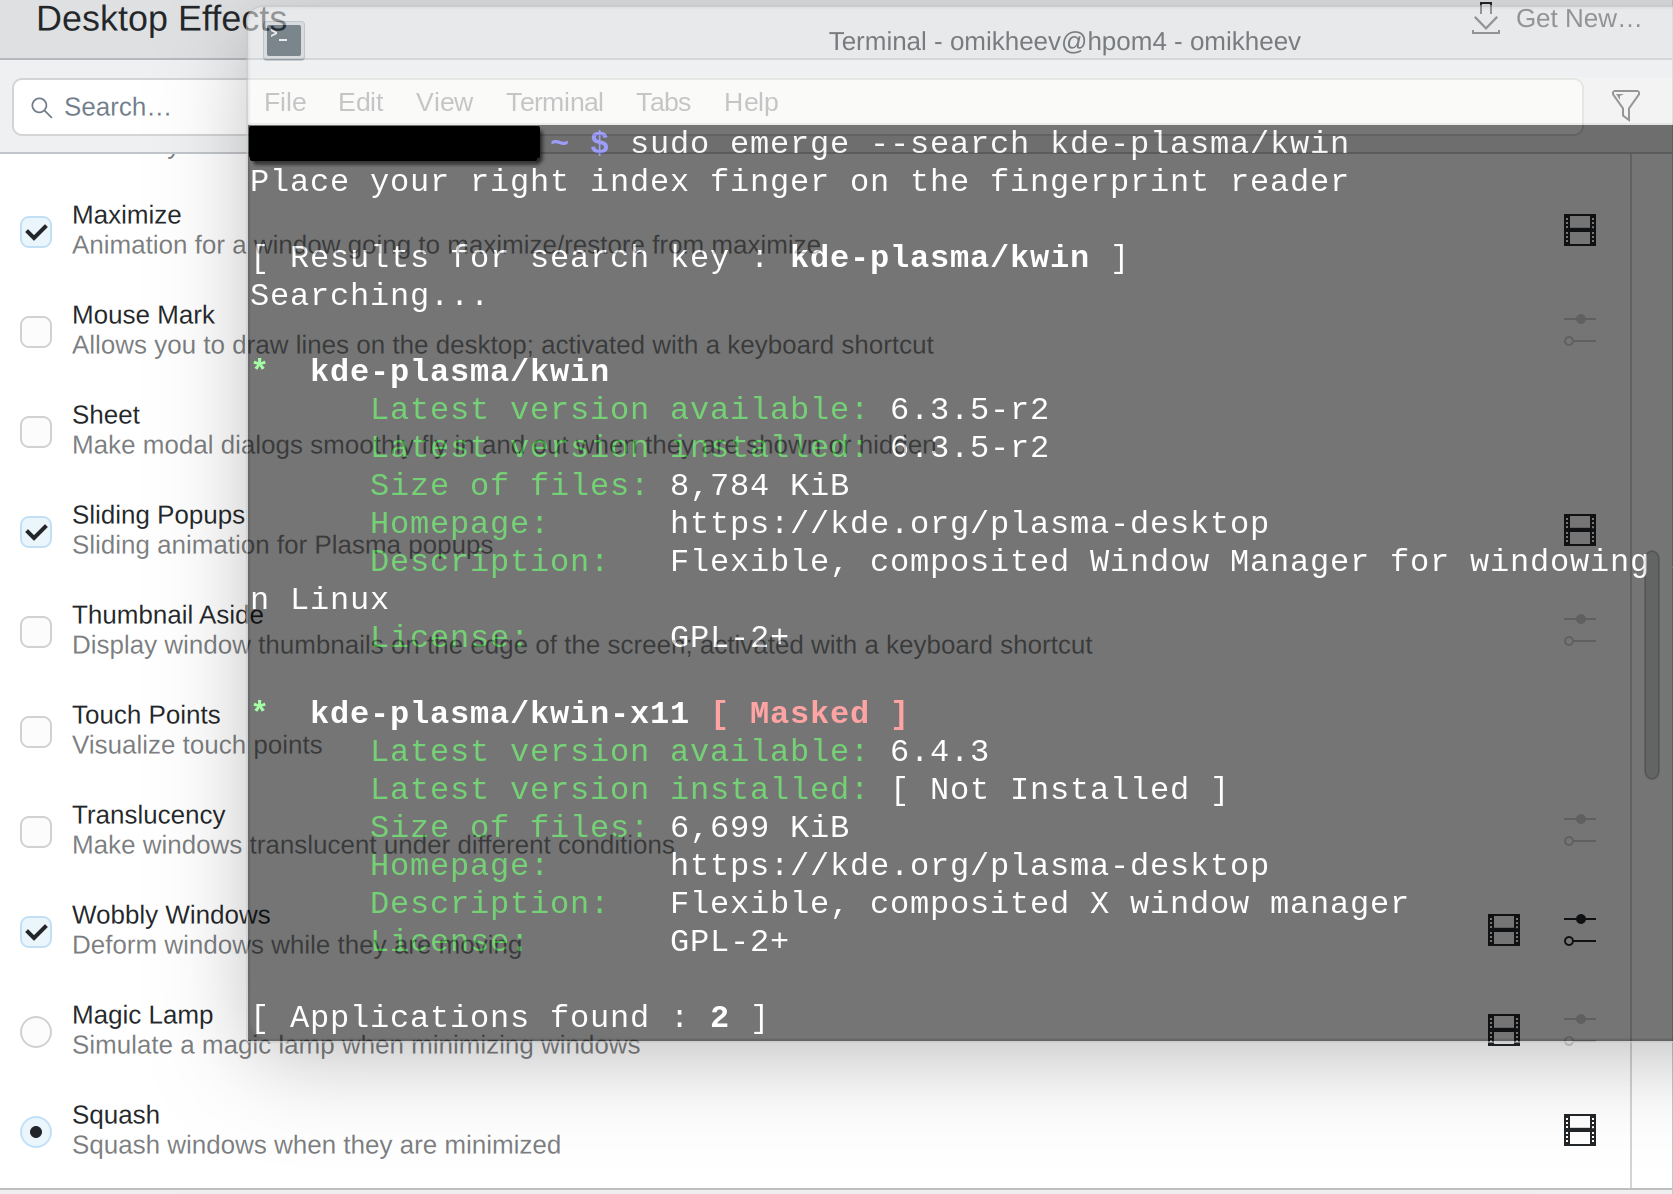This screenshot has height=1194, width=1673.
Task: Open the terminal Tabs menu
Action: [663, 102]
